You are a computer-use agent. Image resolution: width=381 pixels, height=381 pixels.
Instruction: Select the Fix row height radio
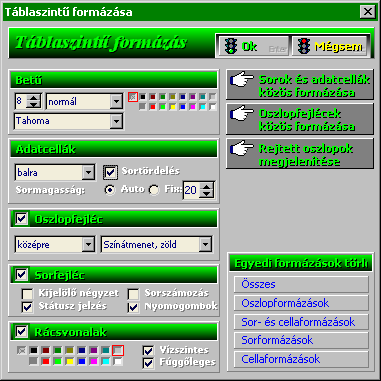[x=154, y=190]
